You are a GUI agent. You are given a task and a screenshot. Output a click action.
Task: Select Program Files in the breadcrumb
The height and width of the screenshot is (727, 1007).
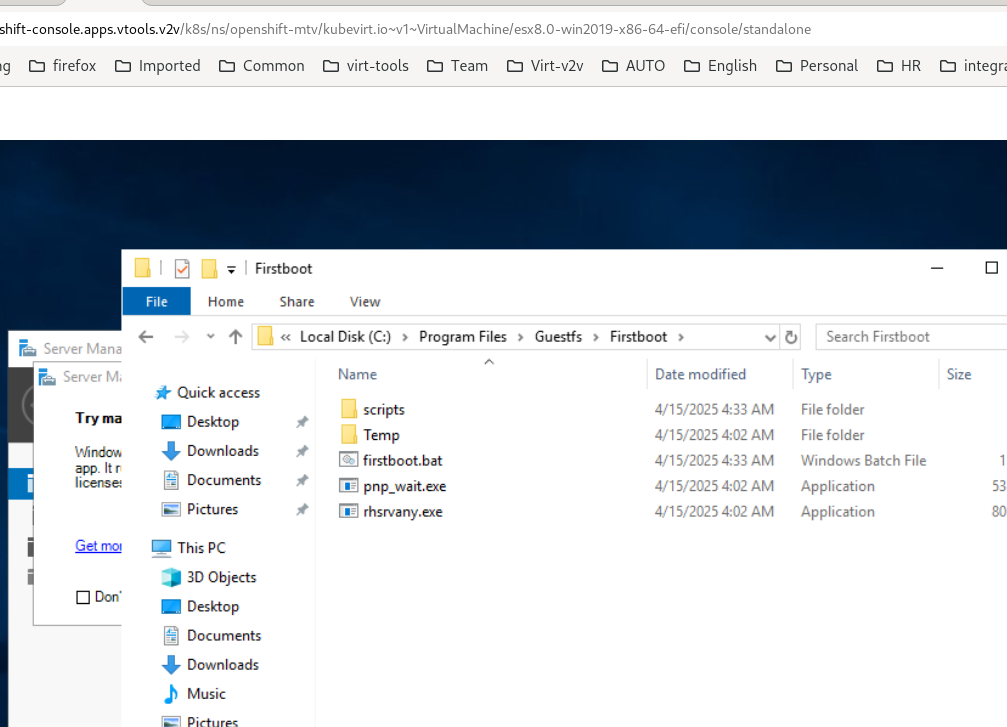pyautogui.click(x=462, y=337)
